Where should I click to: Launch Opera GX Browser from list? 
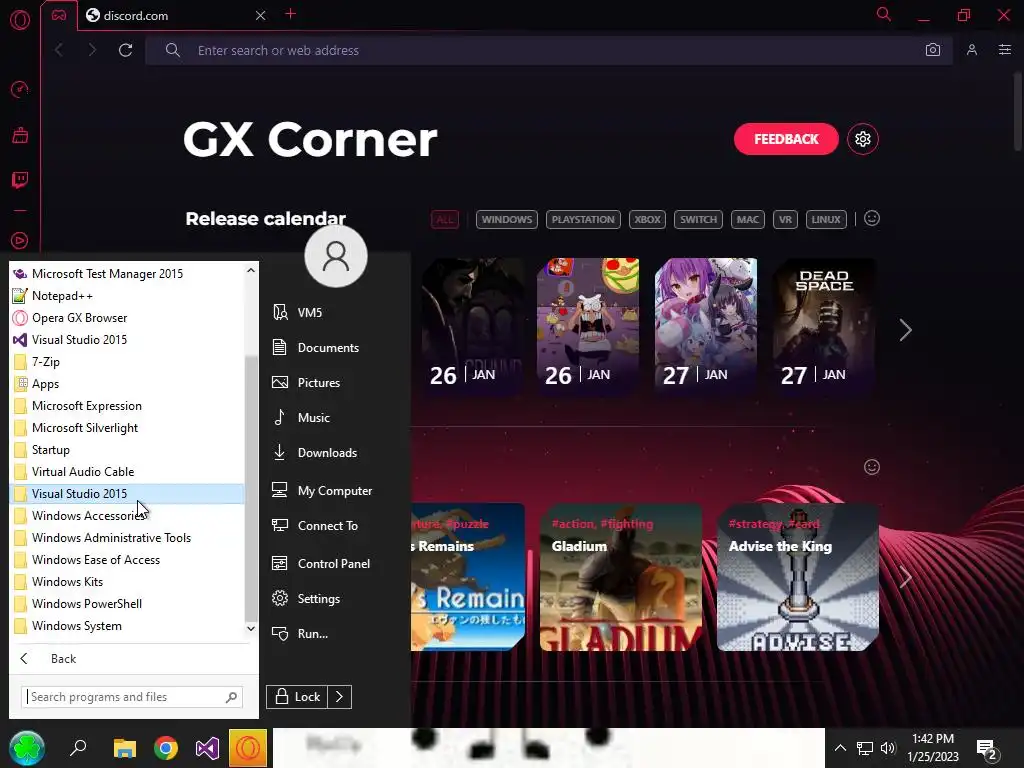coord(127,318)
